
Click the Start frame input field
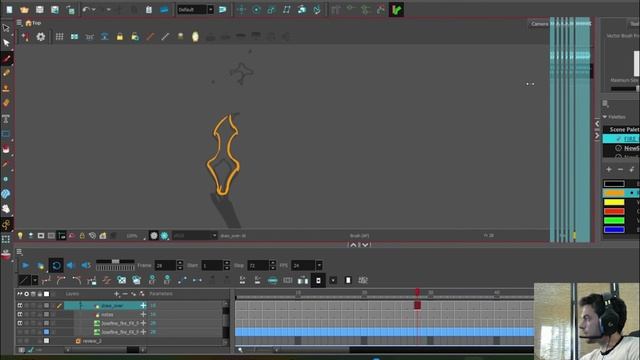(x=212, y=265)
